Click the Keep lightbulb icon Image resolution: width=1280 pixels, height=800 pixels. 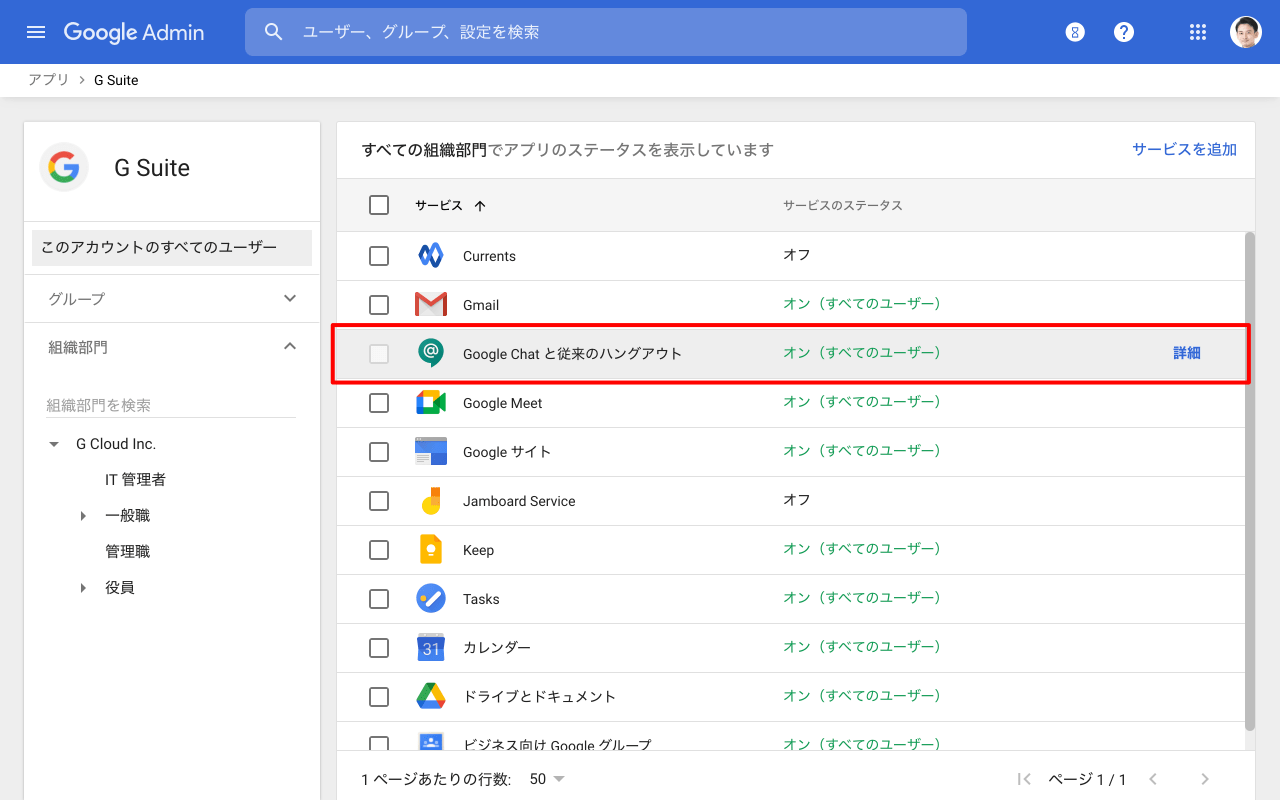coord(431,550)
